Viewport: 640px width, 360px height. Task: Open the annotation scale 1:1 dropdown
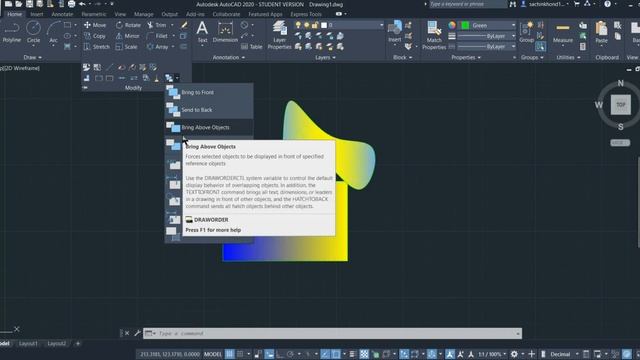492,354
